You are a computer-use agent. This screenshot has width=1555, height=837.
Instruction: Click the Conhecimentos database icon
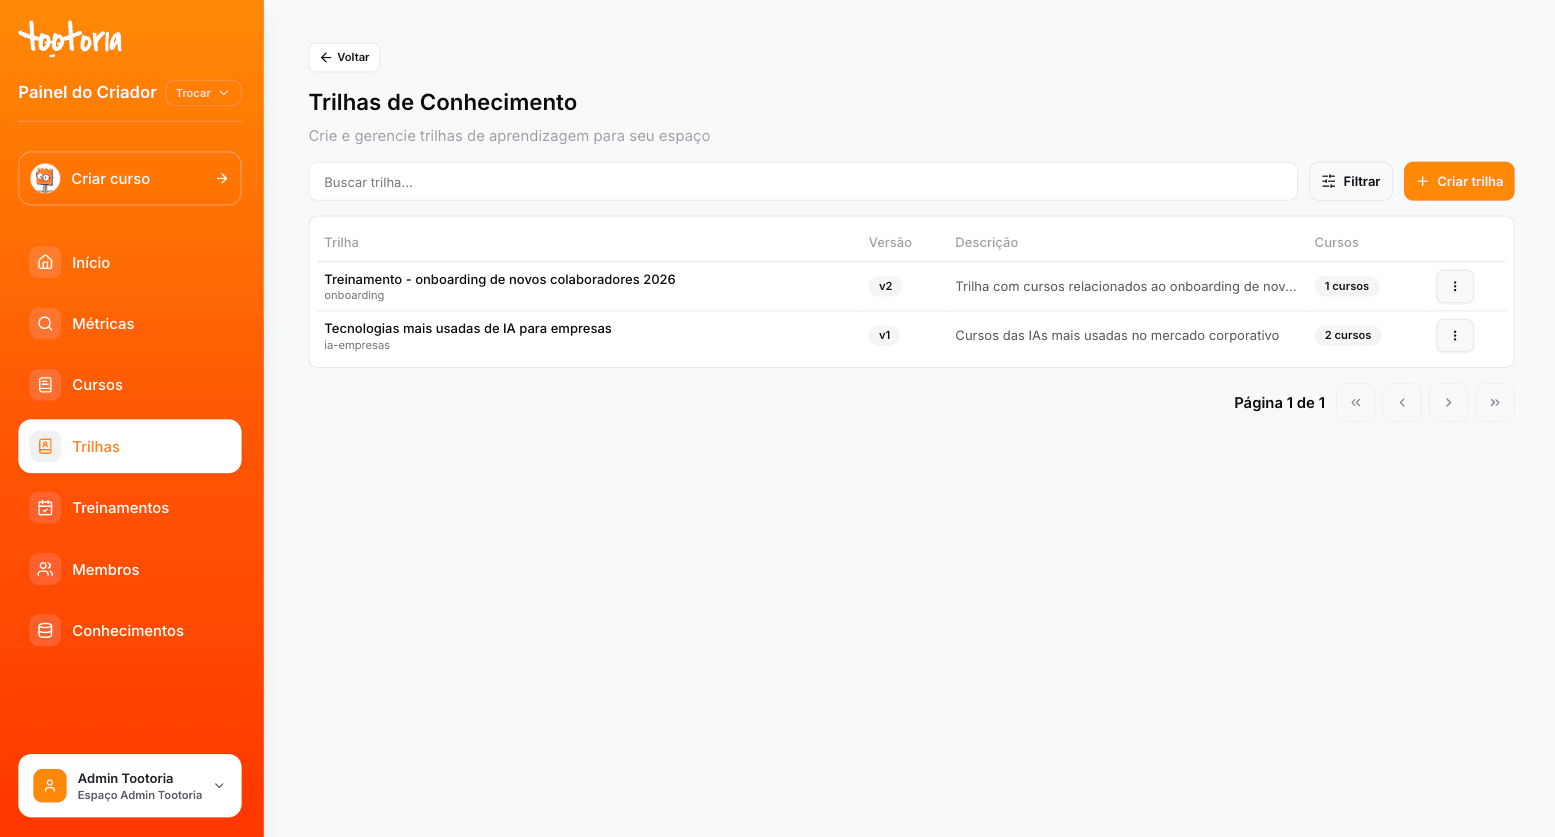[45, 631]
